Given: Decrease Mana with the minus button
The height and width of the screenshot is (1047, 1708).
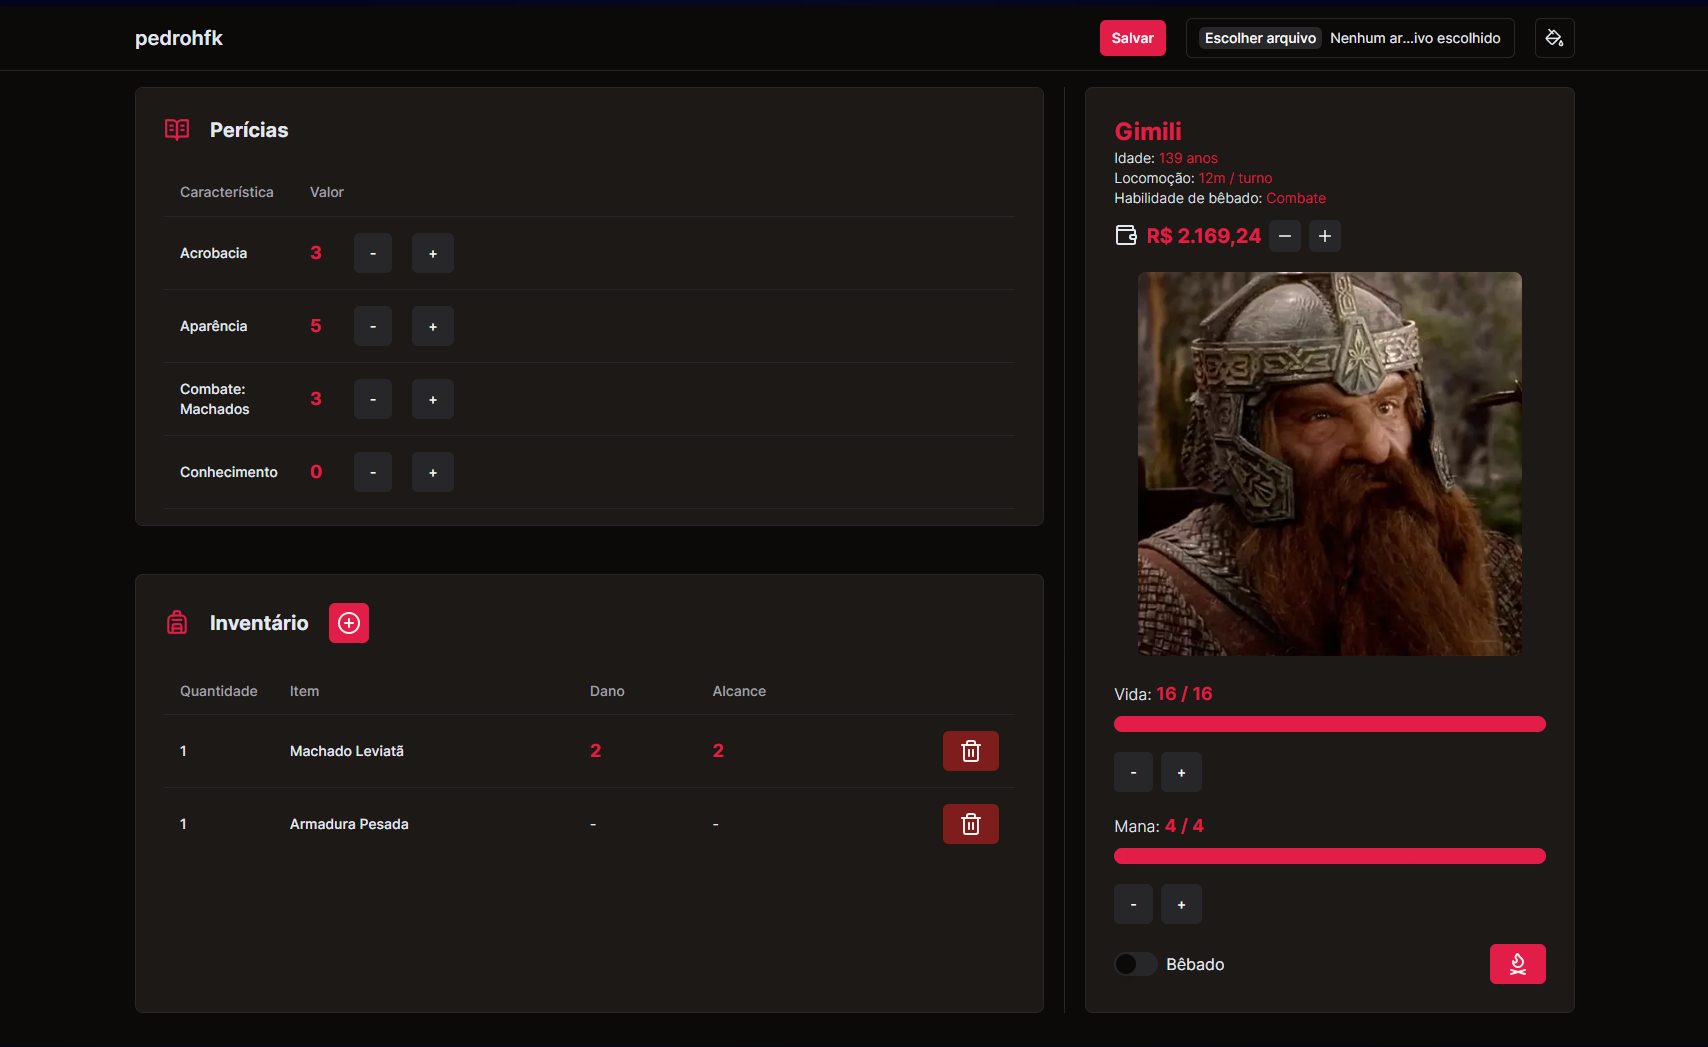Looking at the screenshot, I should pyautogui.click(x=1133, y=904).
